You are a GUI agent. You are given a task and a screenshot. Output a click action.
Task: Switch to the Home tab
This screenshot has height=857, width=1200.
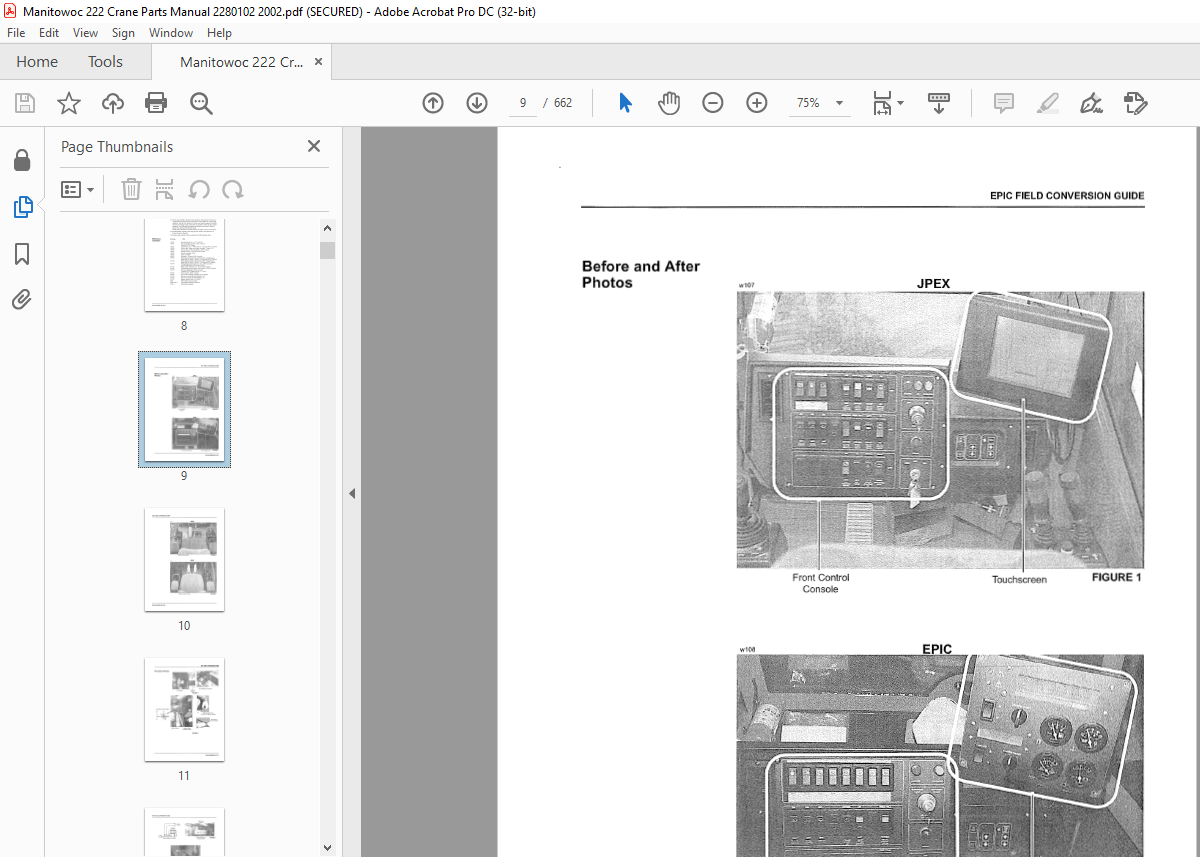click(x=37, y=62)
